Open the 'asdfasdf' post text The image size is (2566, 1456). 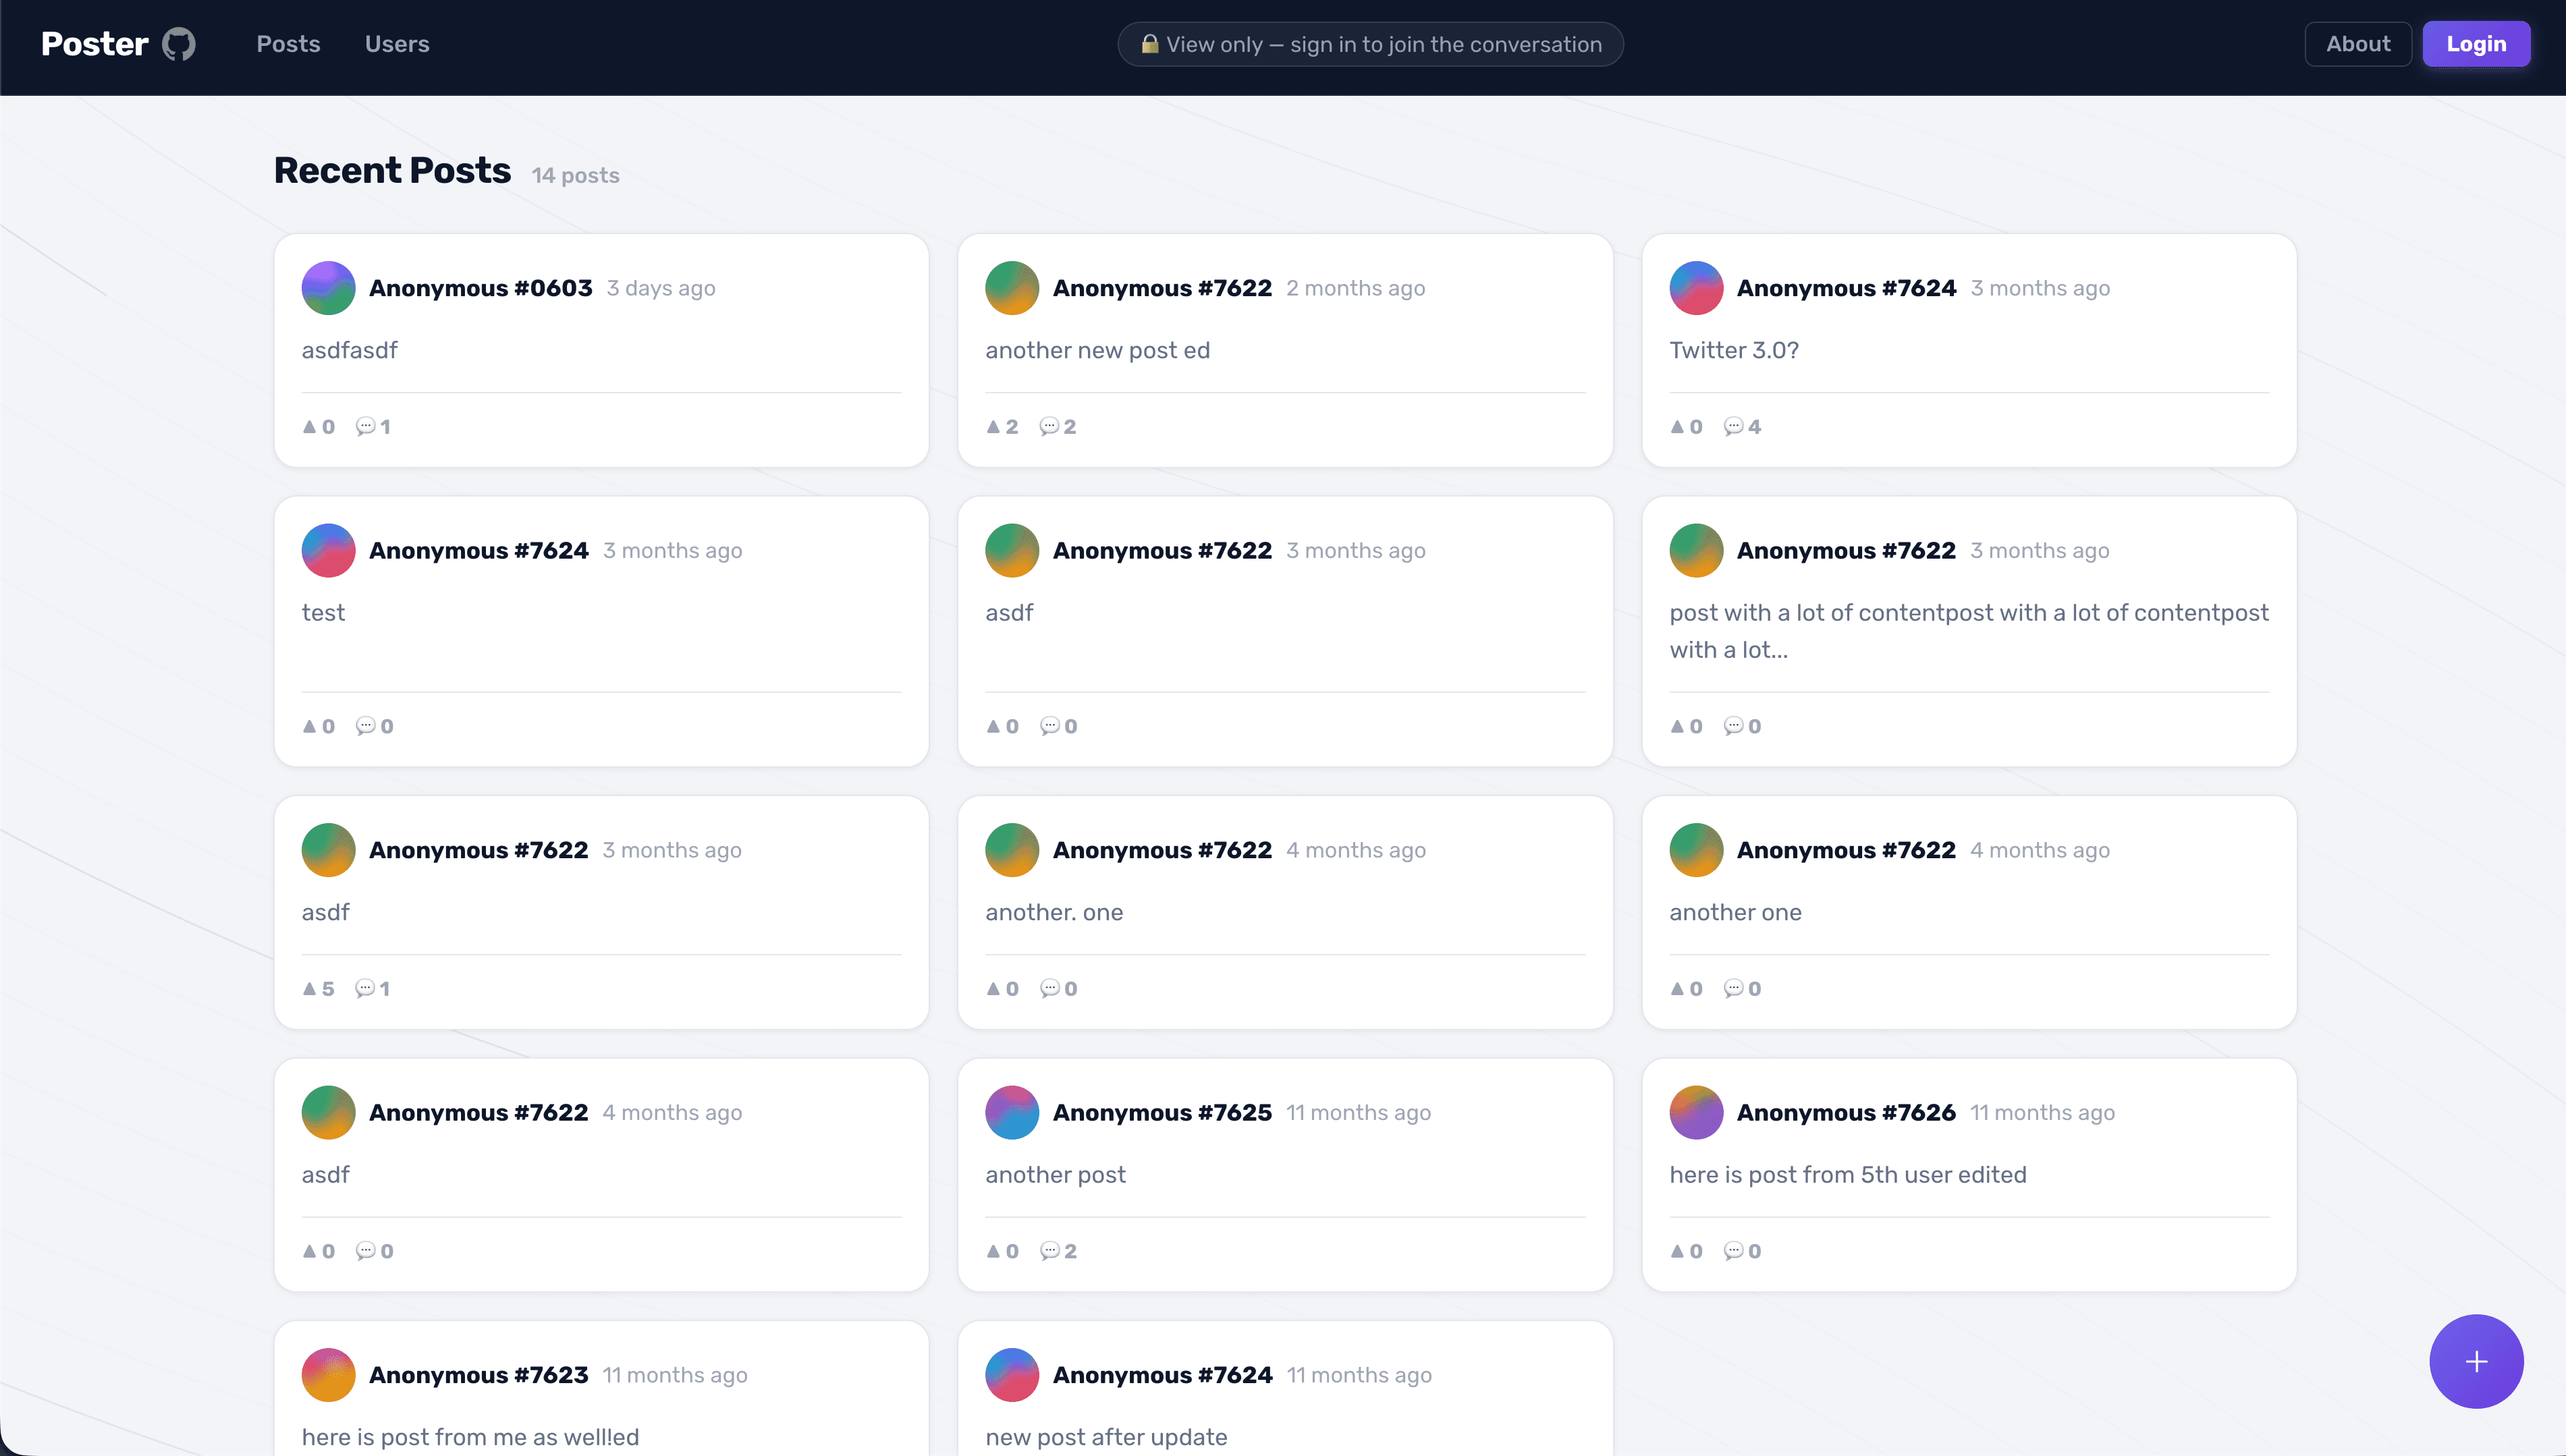[x=349, y=350]
